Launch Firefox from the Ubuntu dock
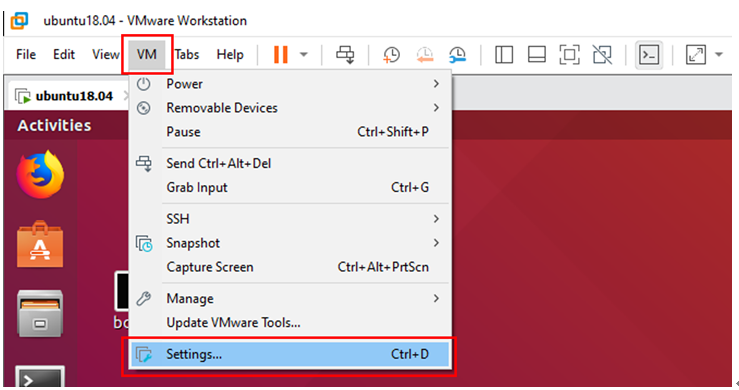The image size is (739, 390). pyautogui.click(x=40, y=174)
